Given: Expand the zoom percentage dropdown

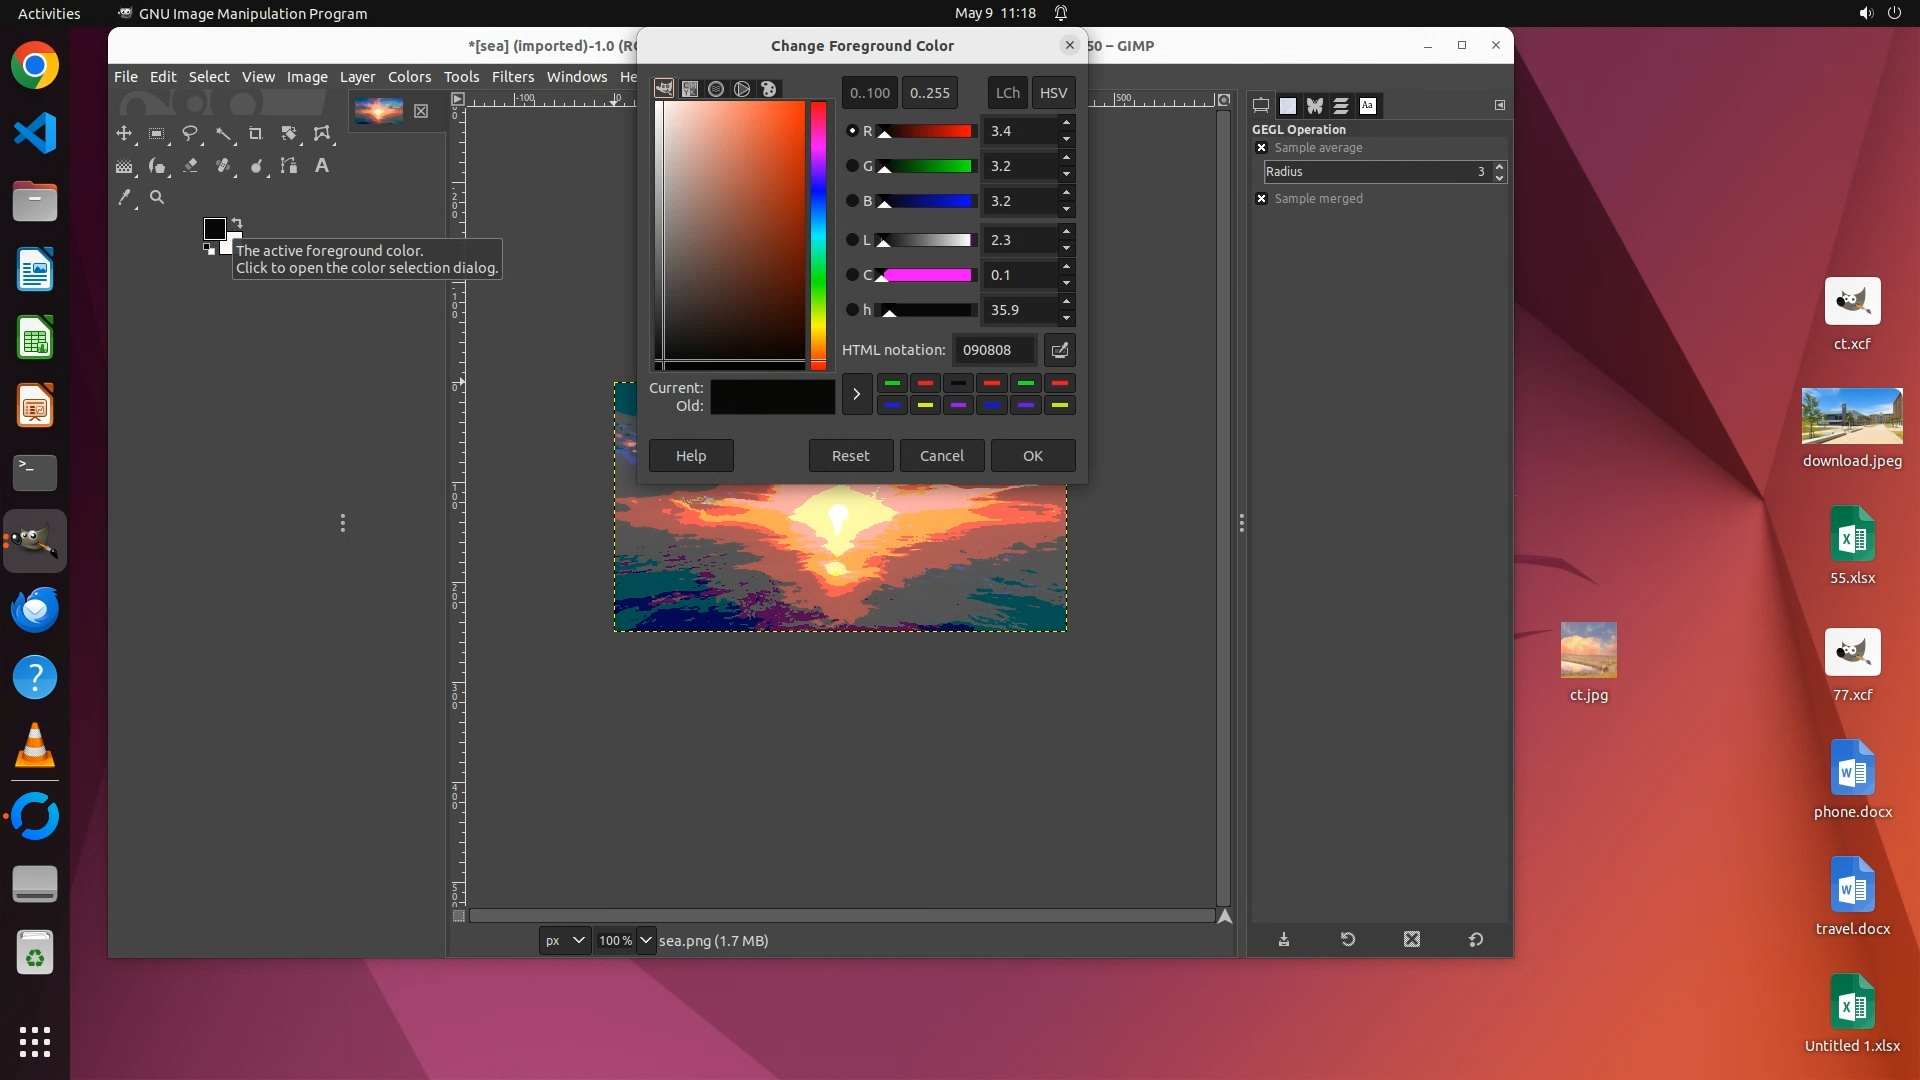Looking at the screenshot, I should pyautogui.click(x=646, y=941).
